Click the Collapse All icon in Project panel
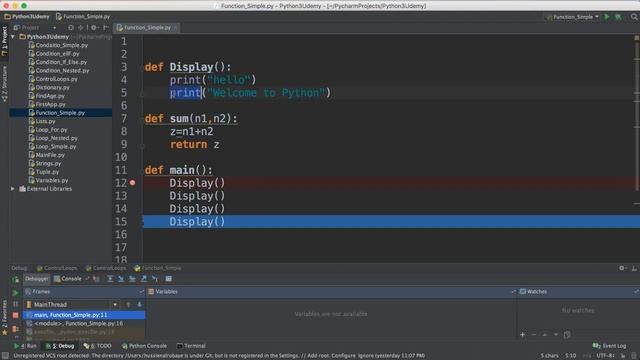640x360 pixels. click(81, 28)
